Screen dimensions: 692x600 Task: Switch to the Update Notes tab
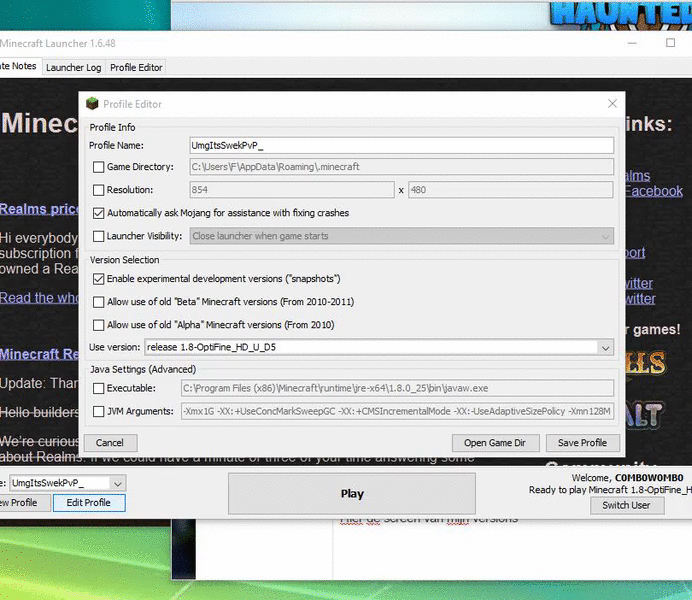(x=20, y=66)
